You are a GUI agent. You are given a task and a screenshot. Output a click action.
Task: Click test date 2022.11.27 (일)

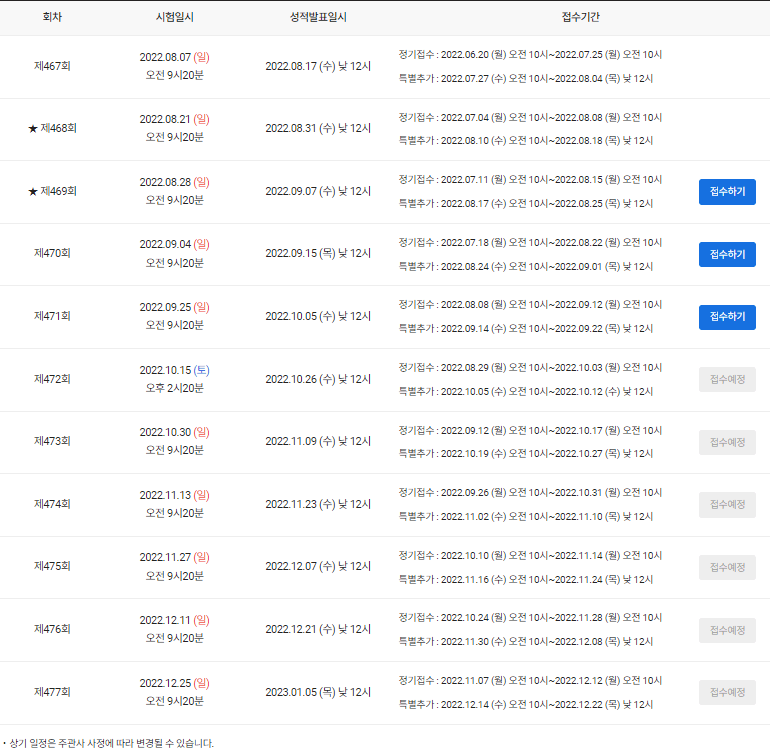coord(174,558)
